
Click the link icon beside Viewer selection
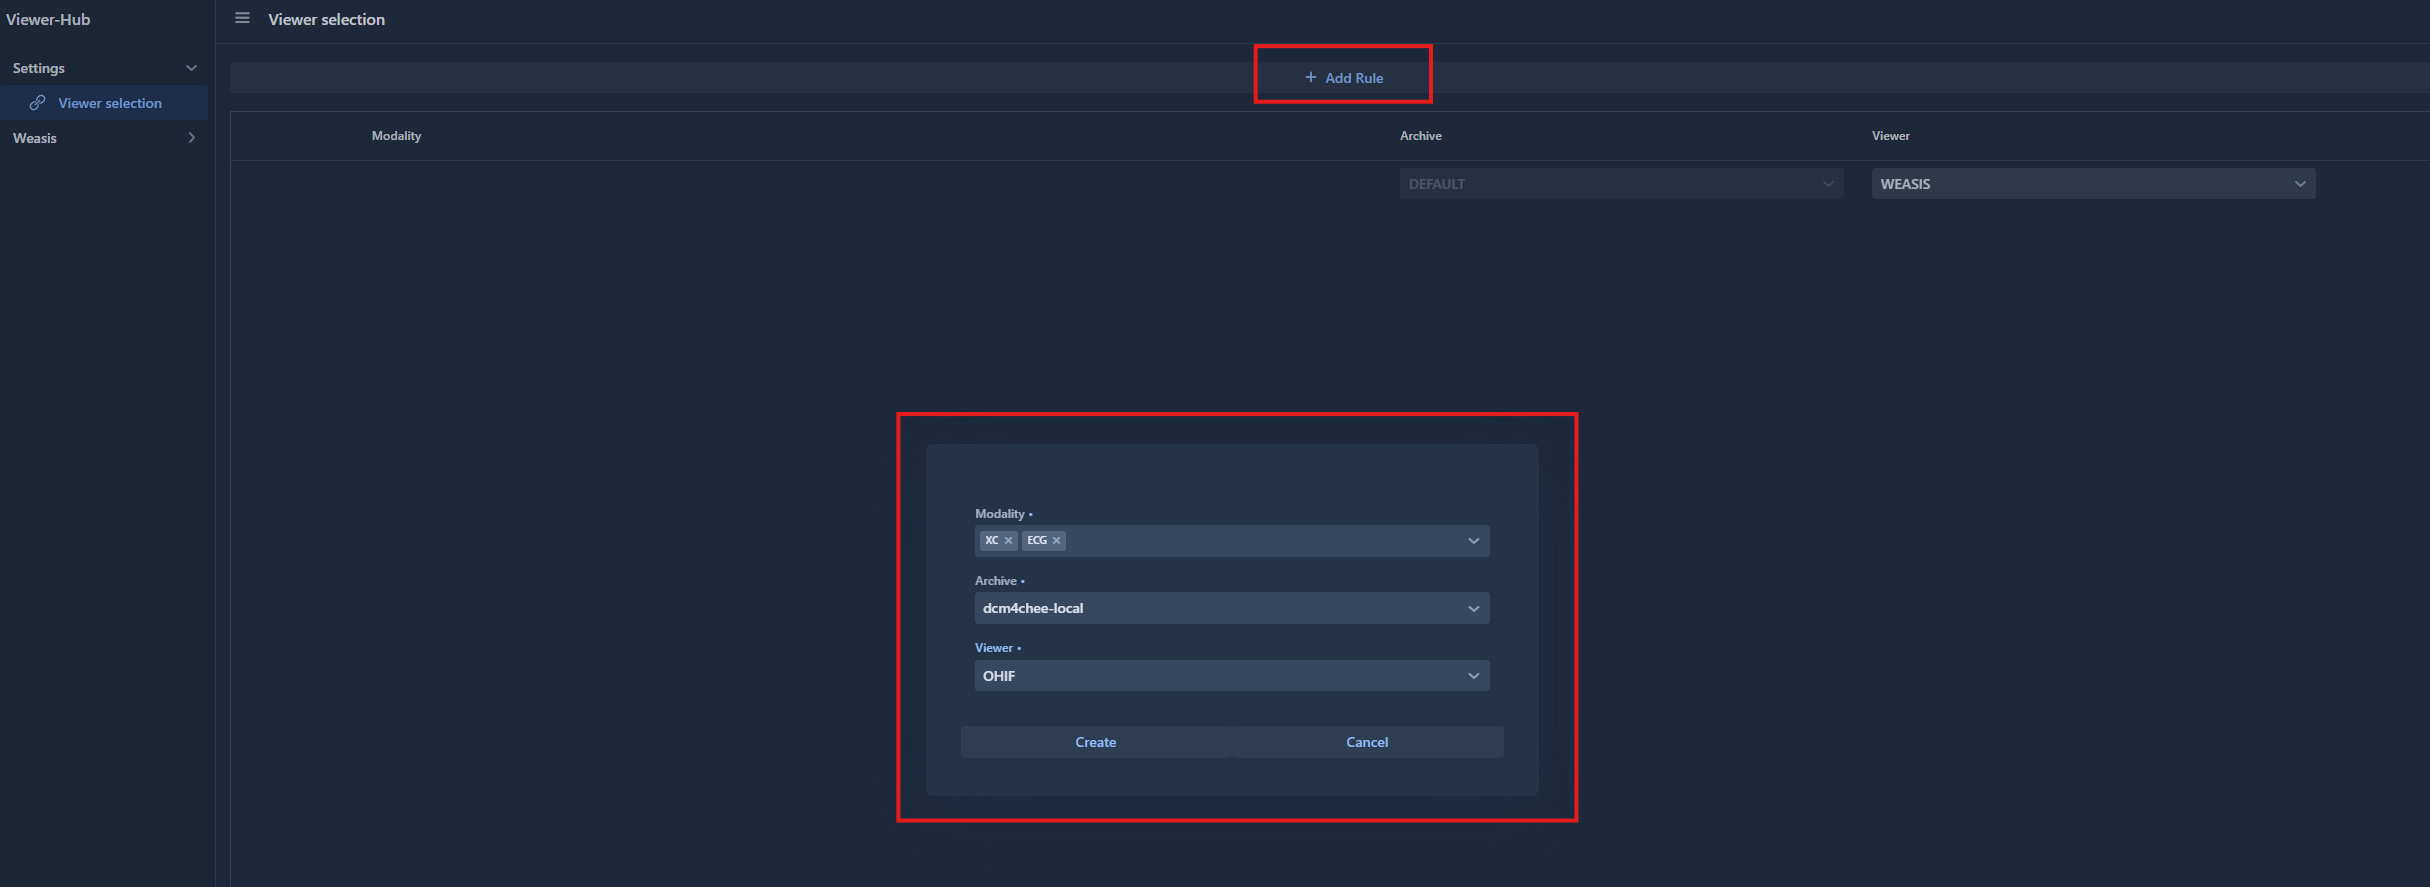38,103
